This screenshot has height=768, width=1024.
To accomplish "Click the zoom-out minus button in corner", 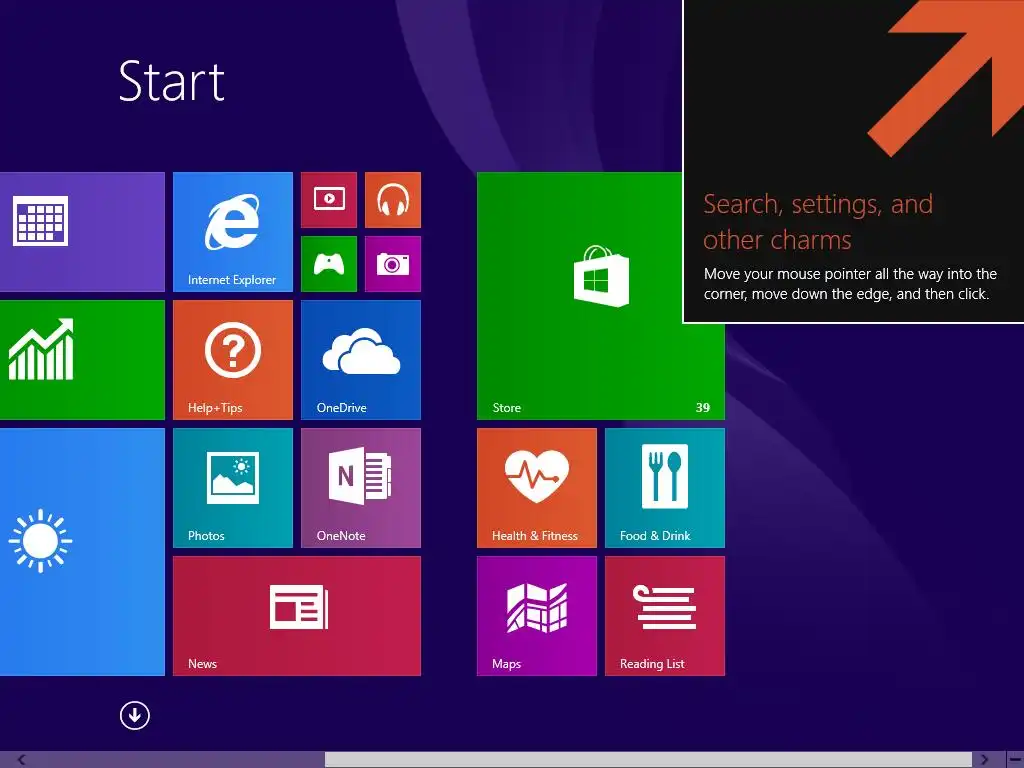I will pyautogui.click(x=1015, y=760).
